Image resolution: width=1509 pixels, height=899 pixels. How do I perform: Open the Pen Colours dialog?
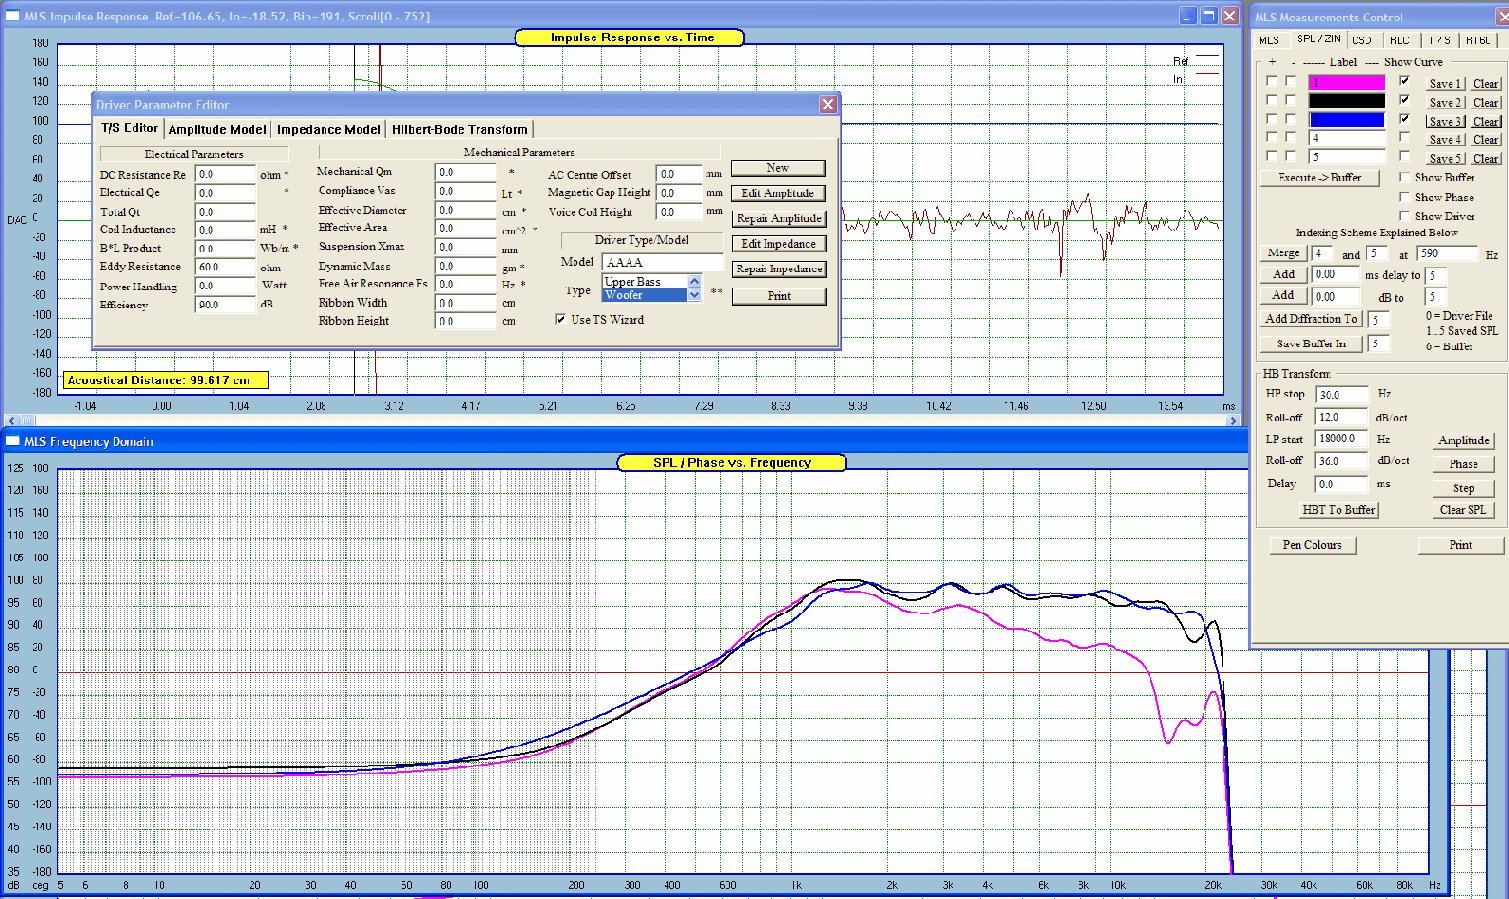[1312, 545]
